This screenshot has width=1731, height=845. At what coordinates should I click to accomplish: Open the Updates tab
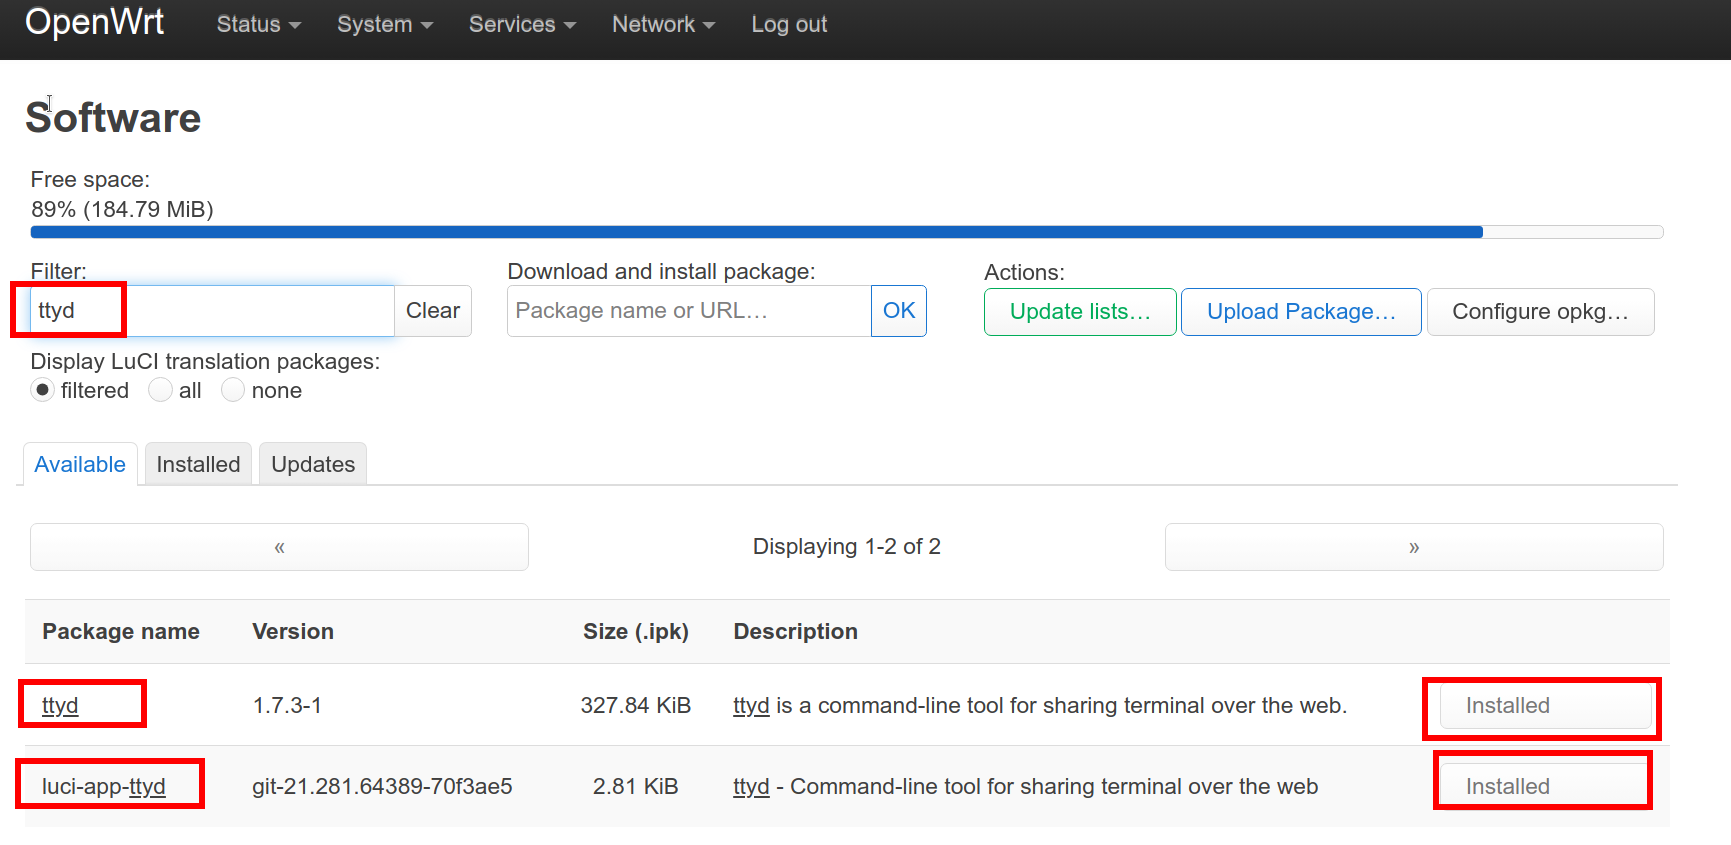pyautogui.click(x=313, y=465)
